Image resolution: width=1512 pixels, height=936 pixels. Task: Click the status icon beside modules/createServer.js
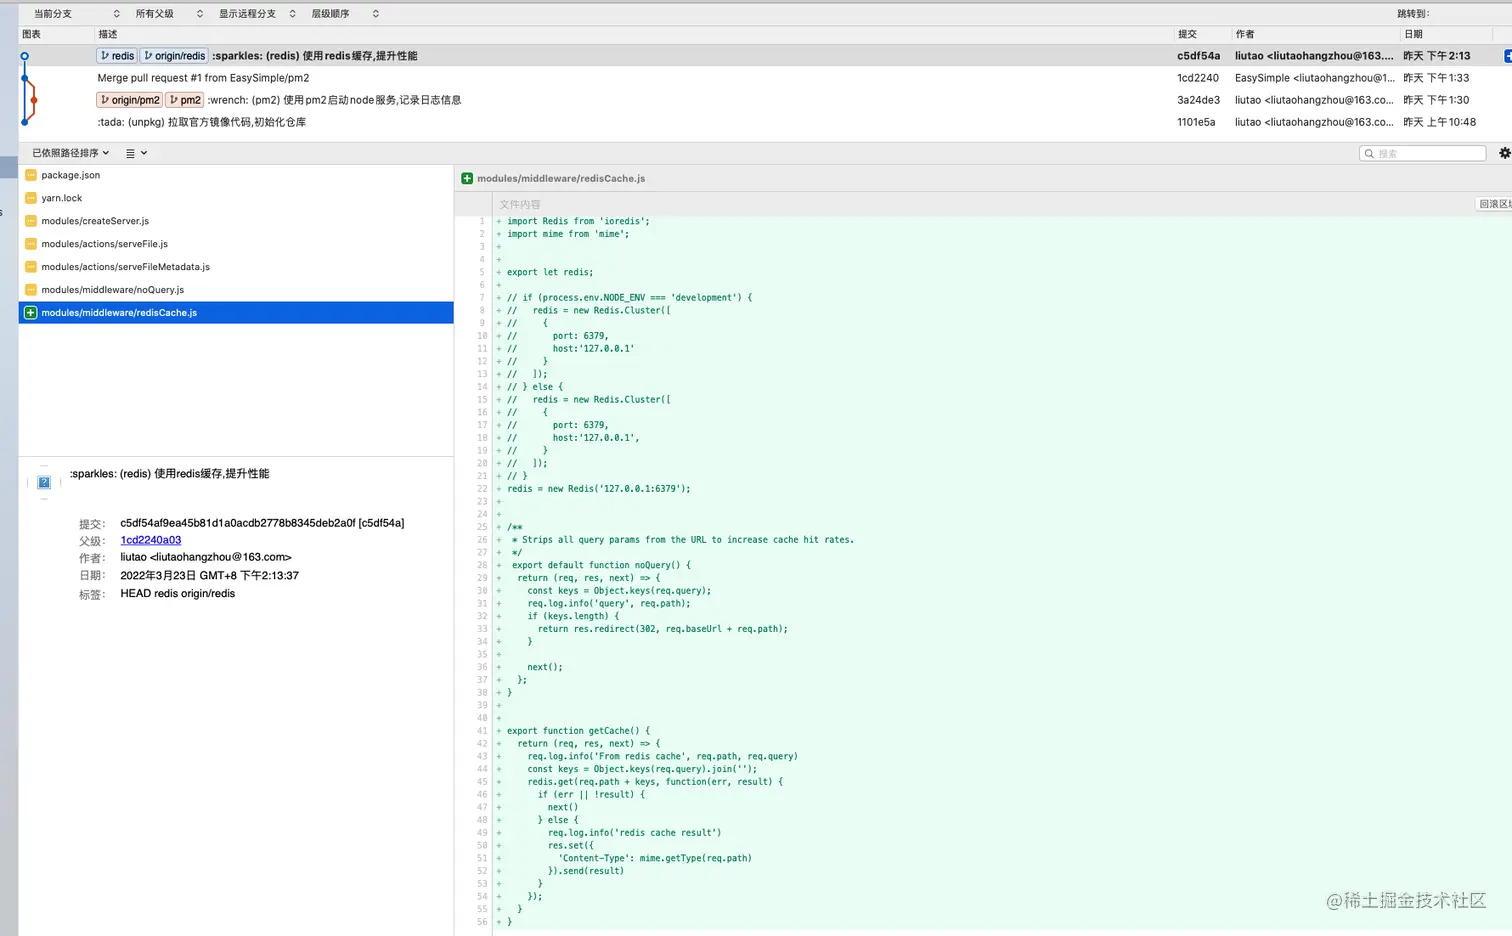coord(31,221)
